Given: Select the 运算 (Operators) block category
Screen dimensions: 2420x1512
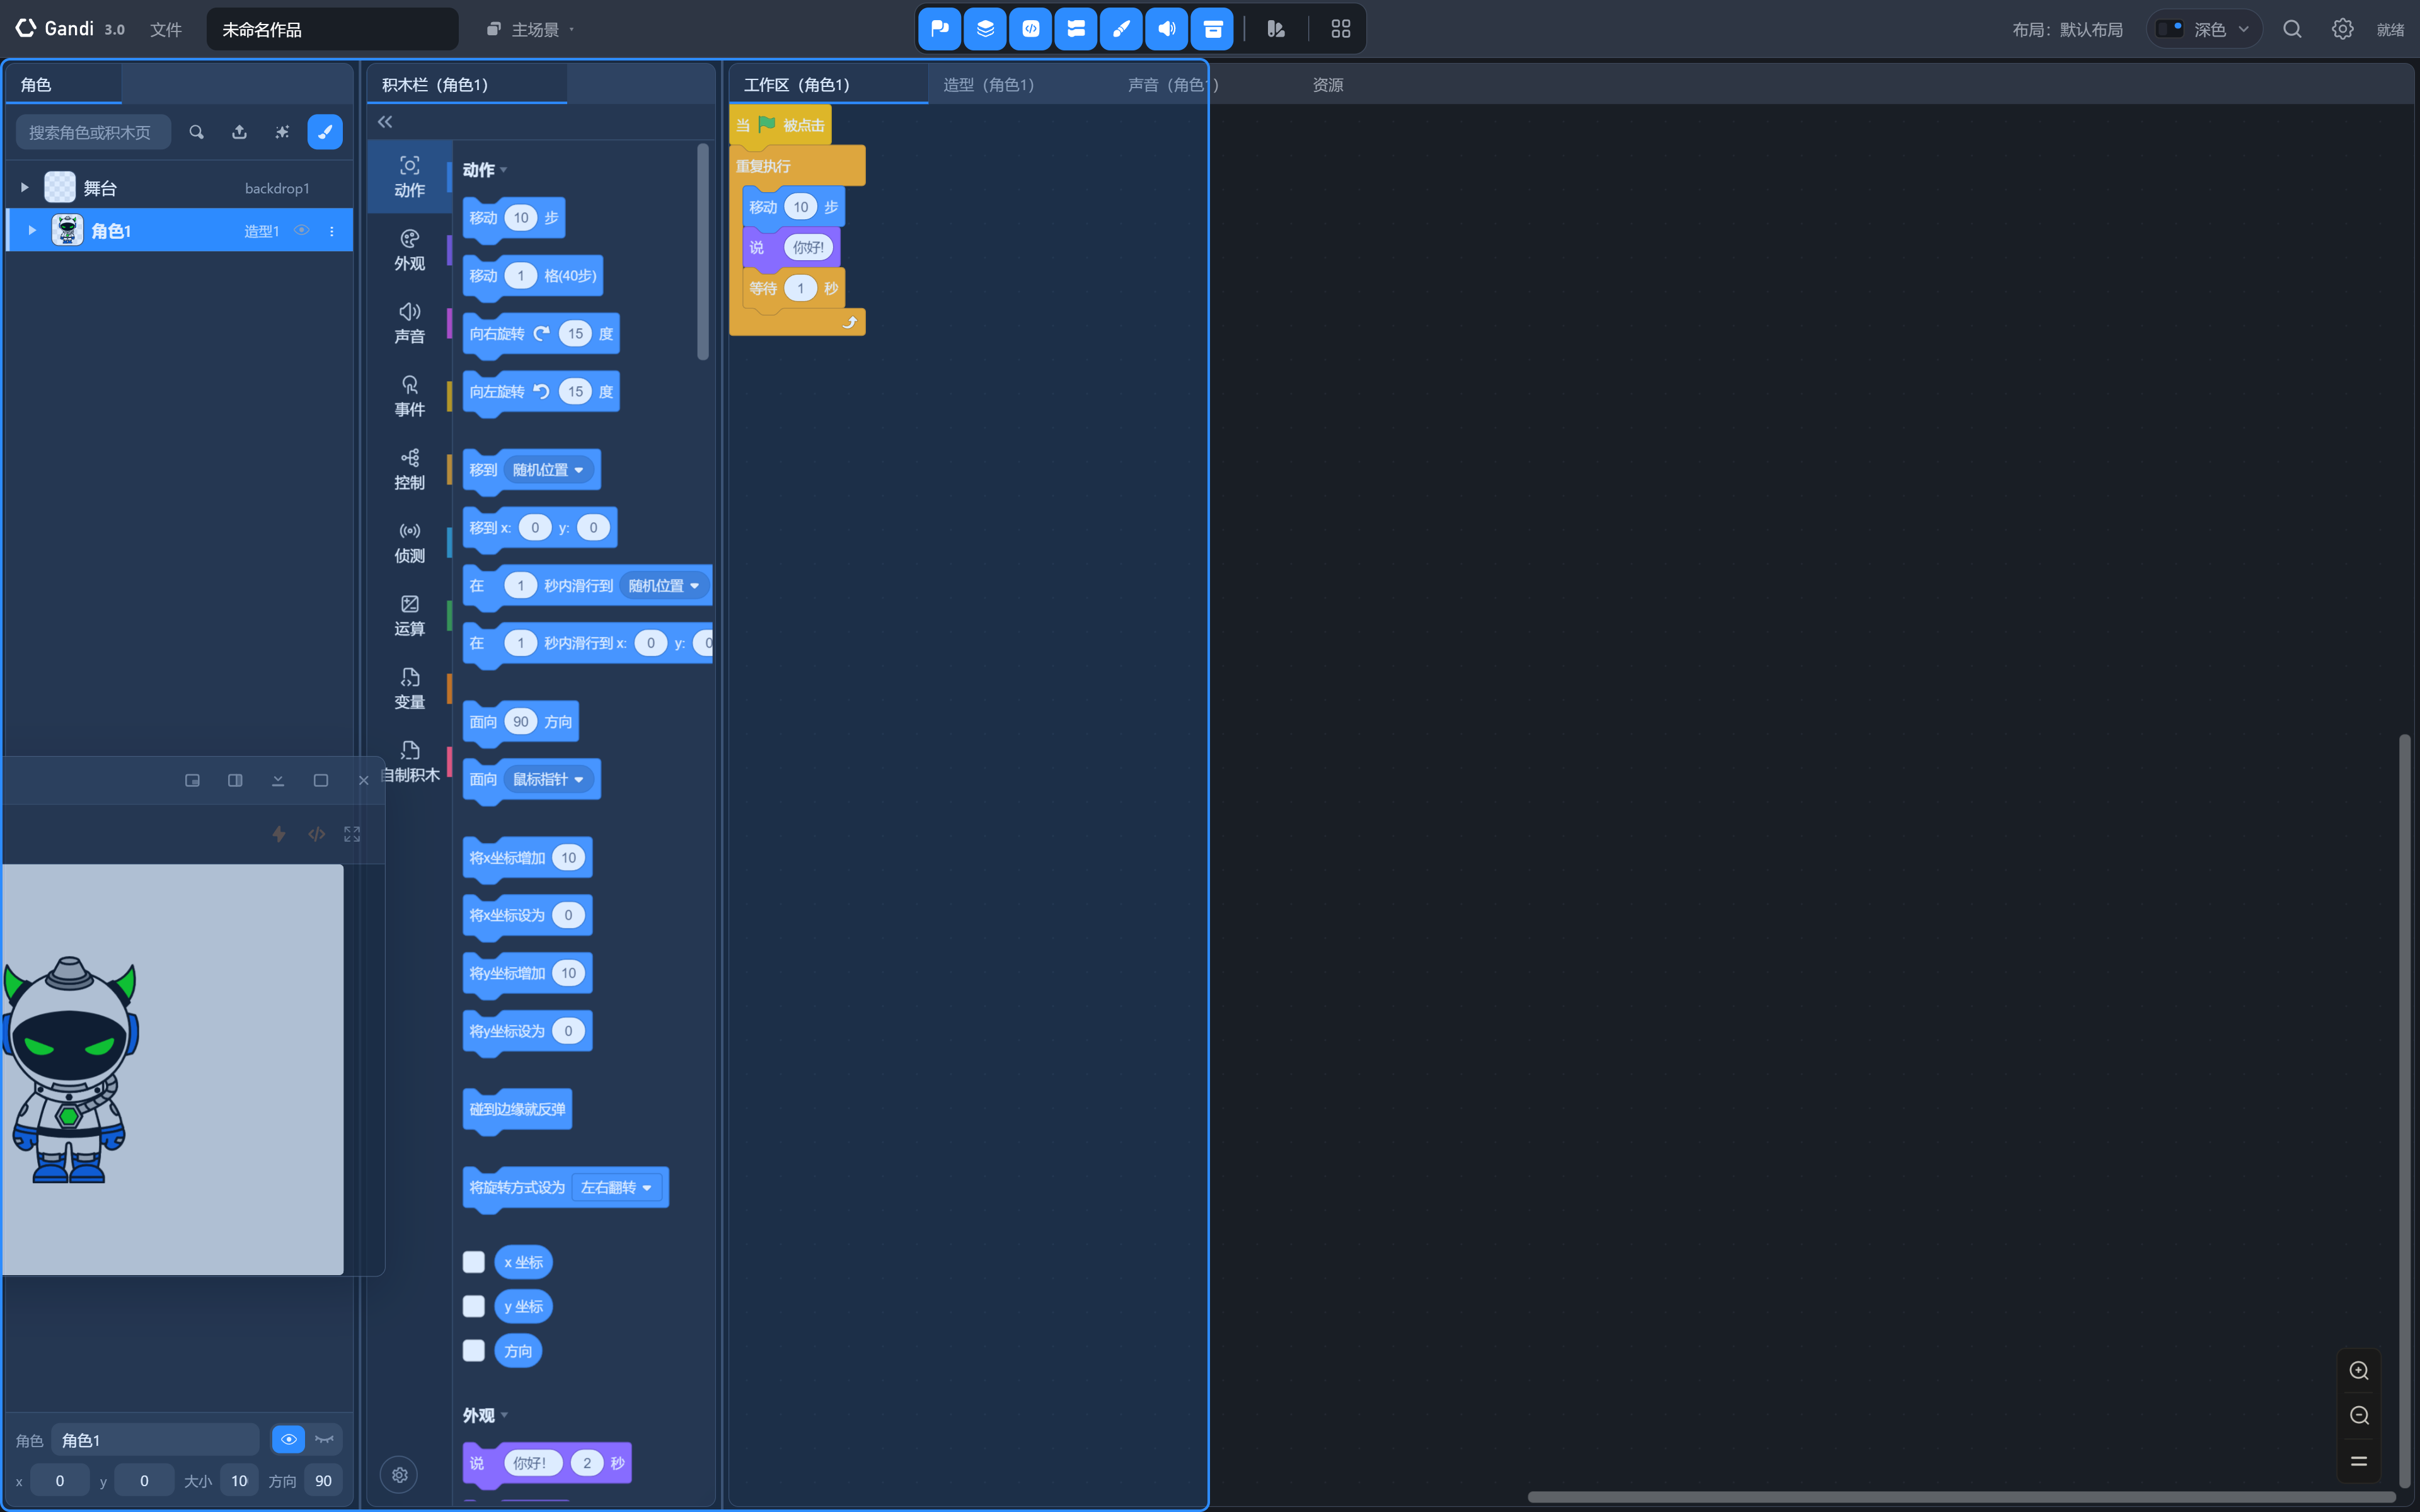Looking at the screenshot, I should tap(409, 615).
